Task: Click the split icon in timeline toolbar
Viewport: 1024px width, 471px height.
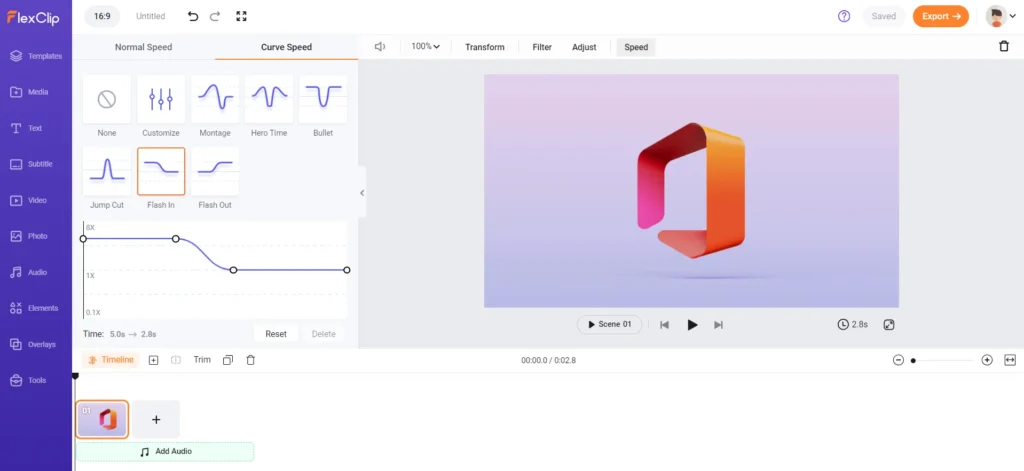Action: pyautogui.click(x=176, y=360)
